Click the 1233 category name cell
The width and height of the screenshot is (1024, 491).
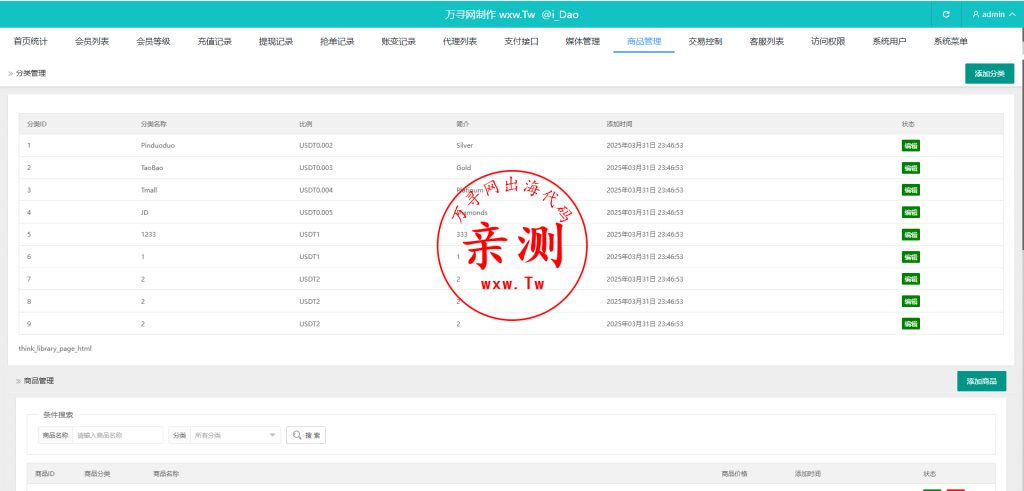[148, 234]
